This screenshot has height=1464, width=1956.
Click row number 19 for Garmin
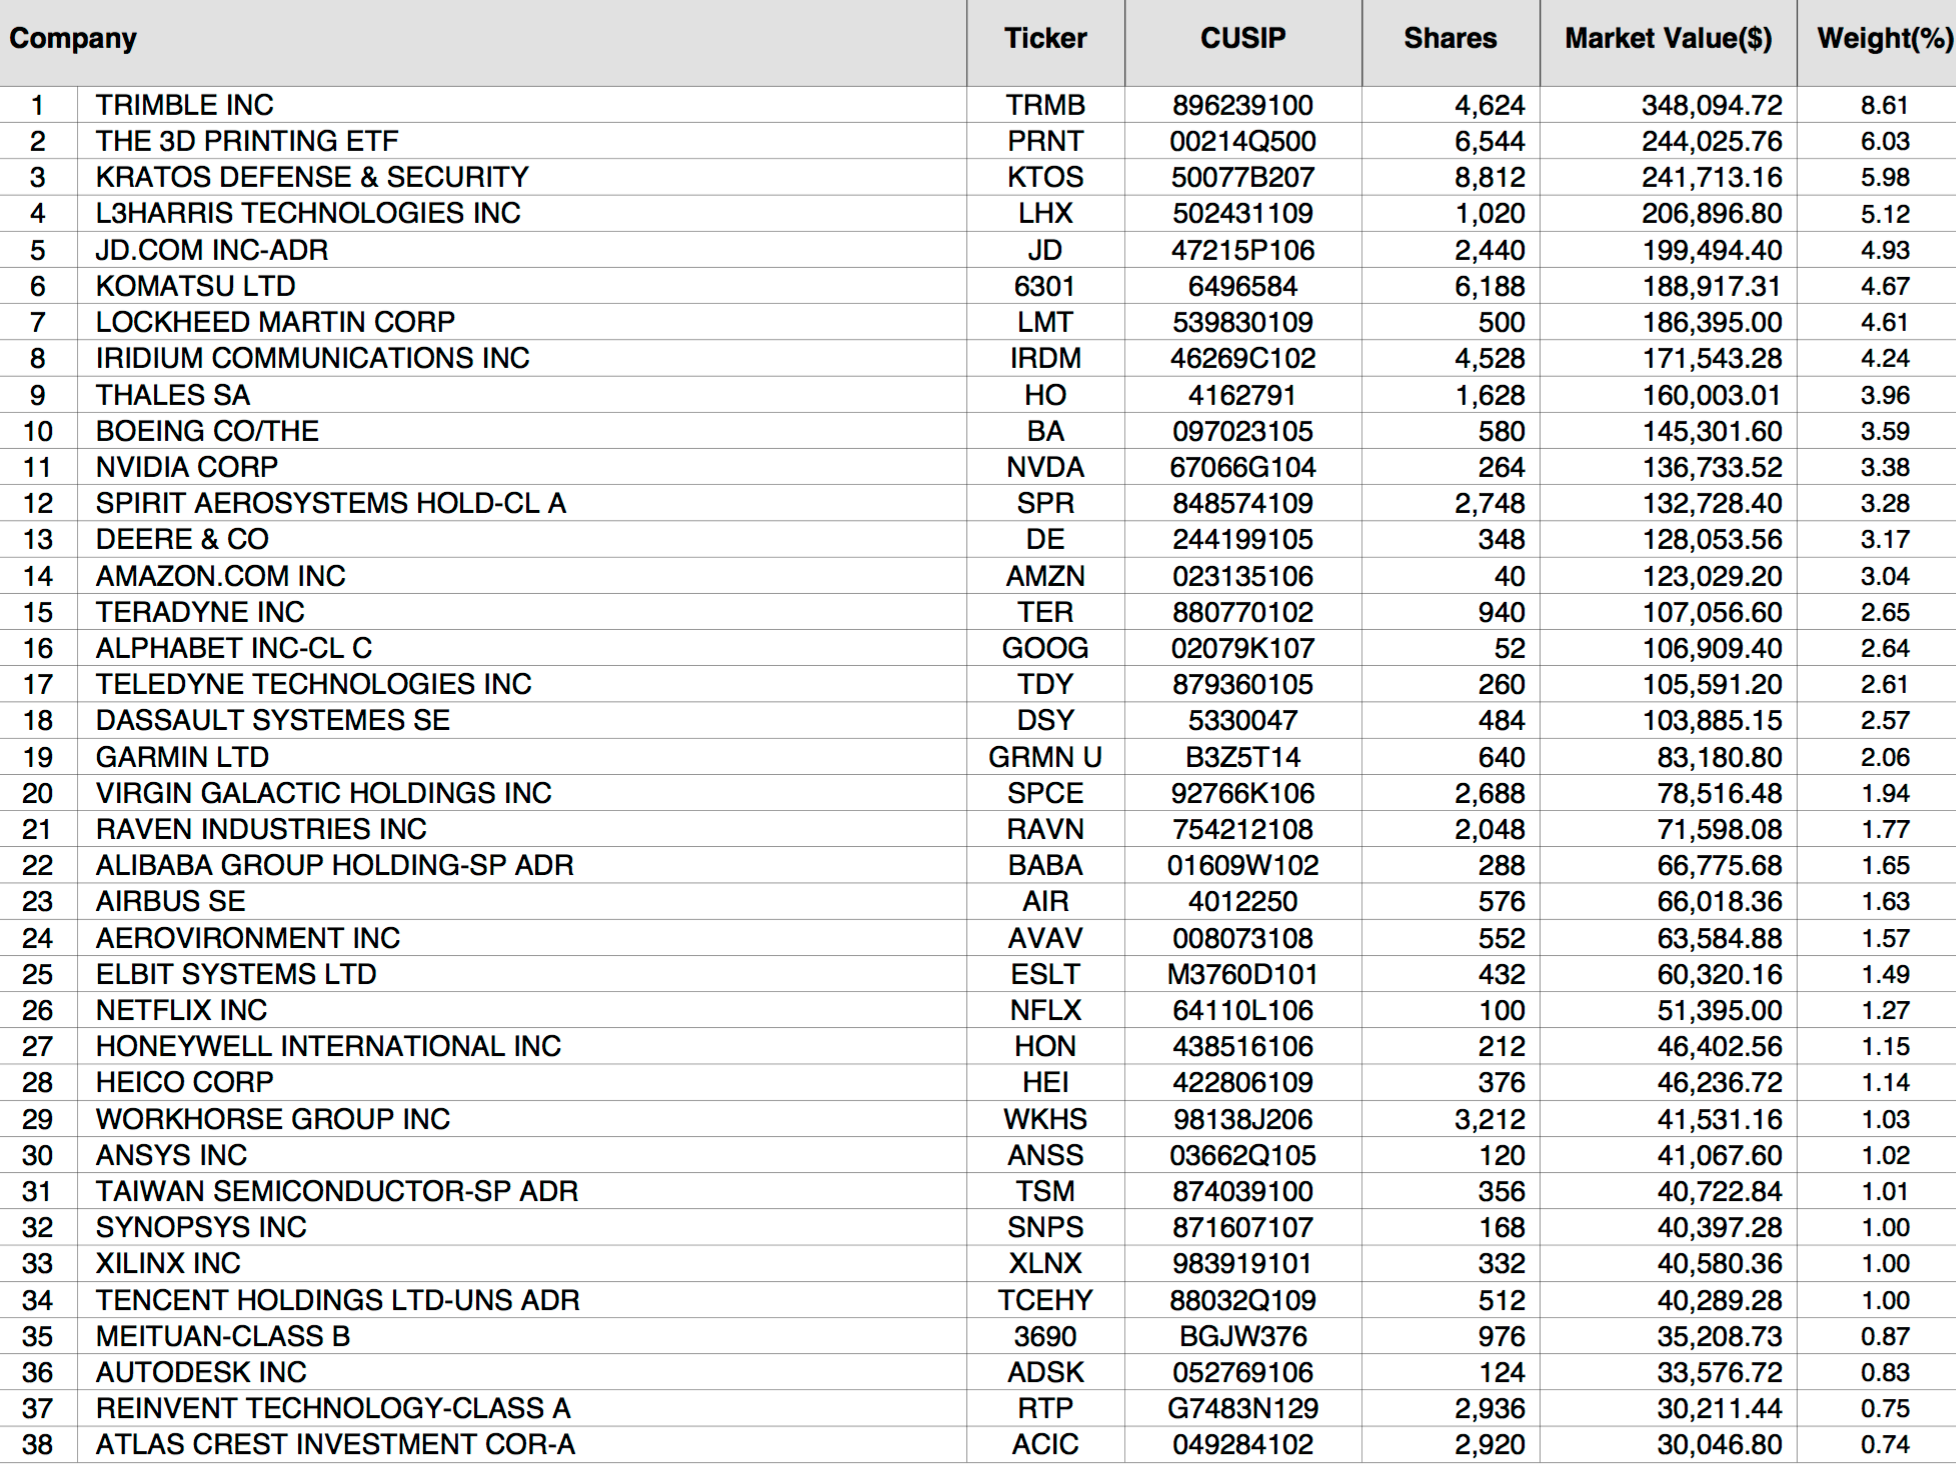(38, 757)
